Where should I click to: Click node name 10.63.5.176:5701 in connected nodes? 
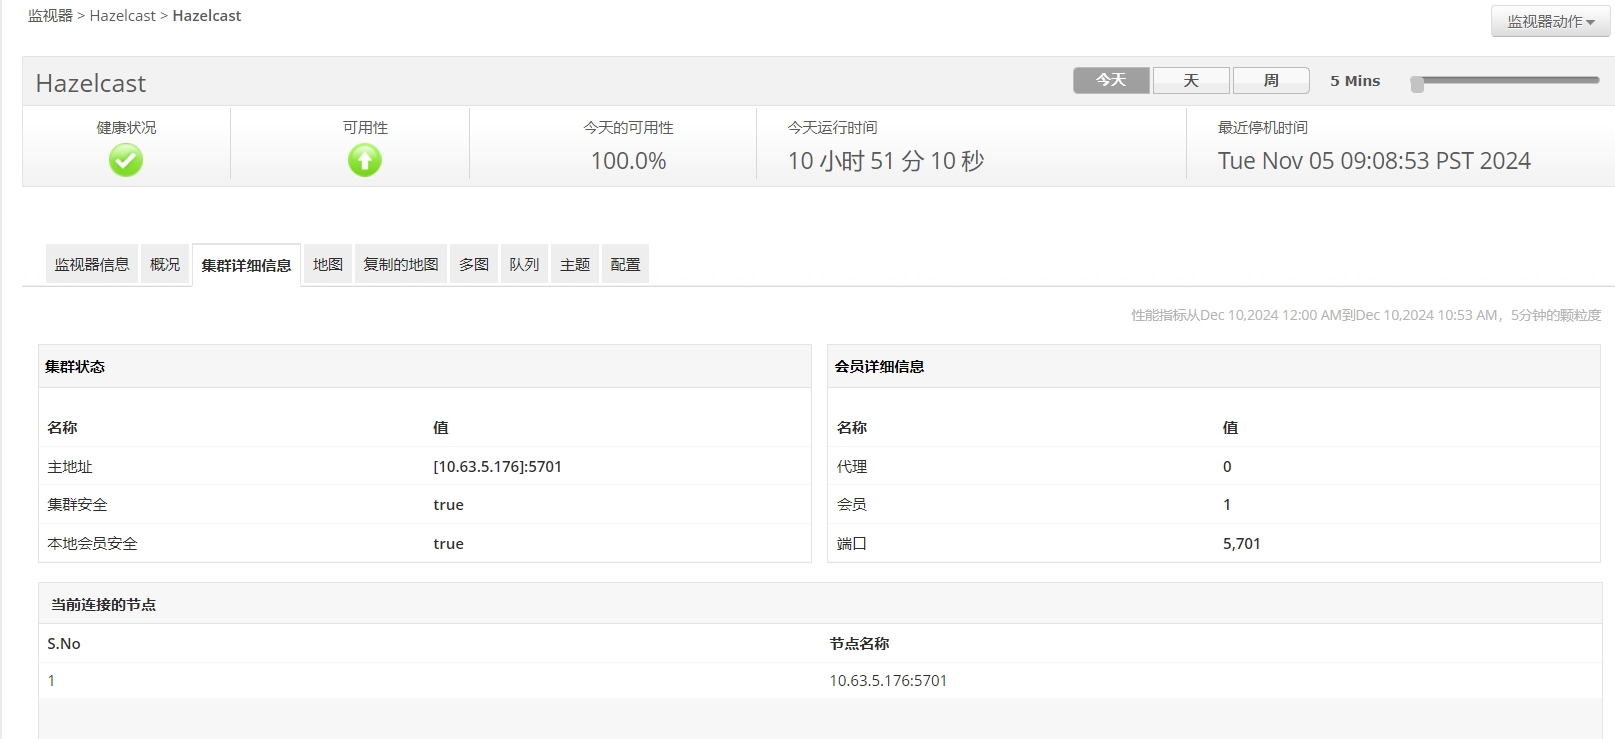[888, 681]
